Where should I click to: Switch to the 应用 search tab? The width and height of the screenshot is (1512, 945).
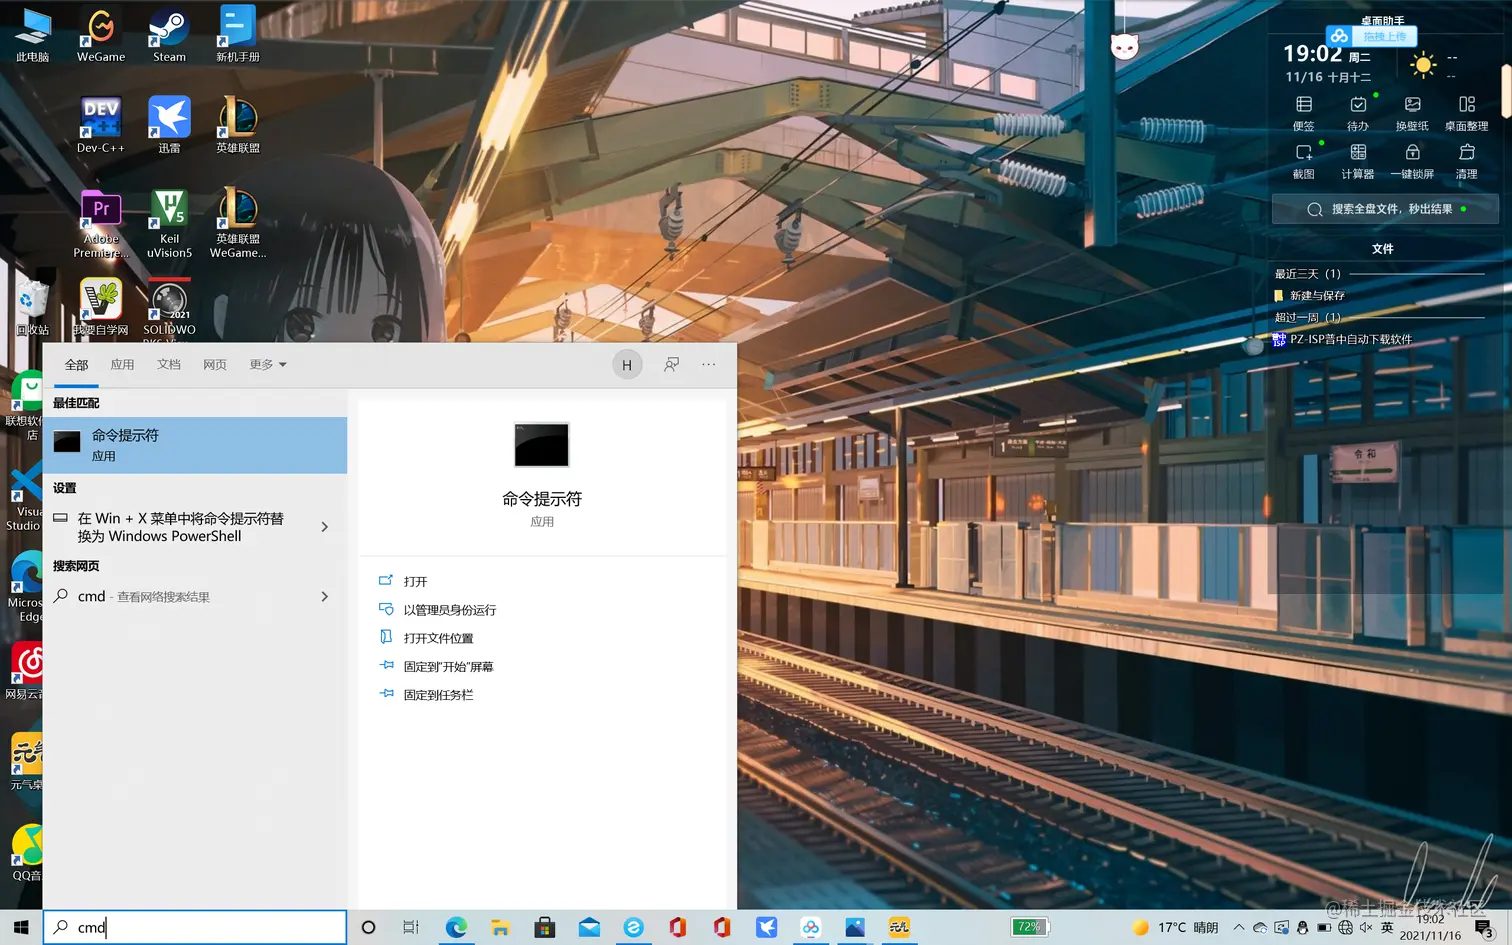[122, 365]
